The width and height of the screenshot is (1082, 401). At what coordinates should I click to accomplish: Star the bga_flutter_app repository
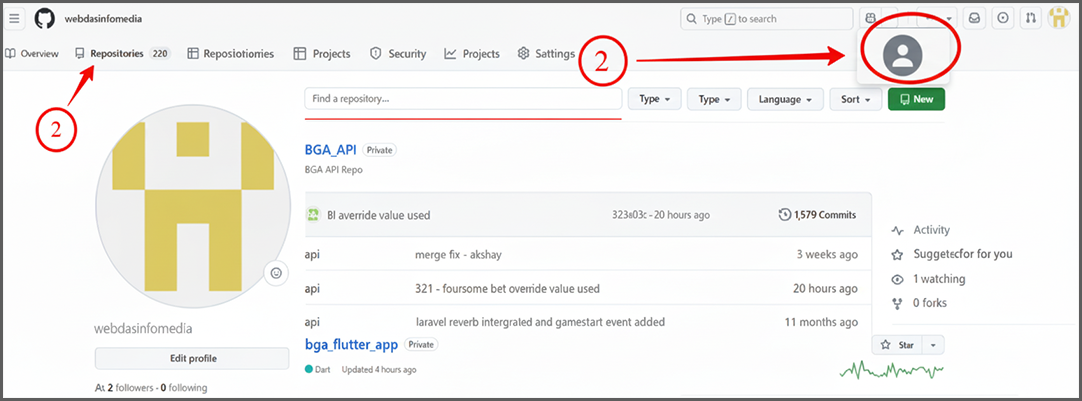898,345
